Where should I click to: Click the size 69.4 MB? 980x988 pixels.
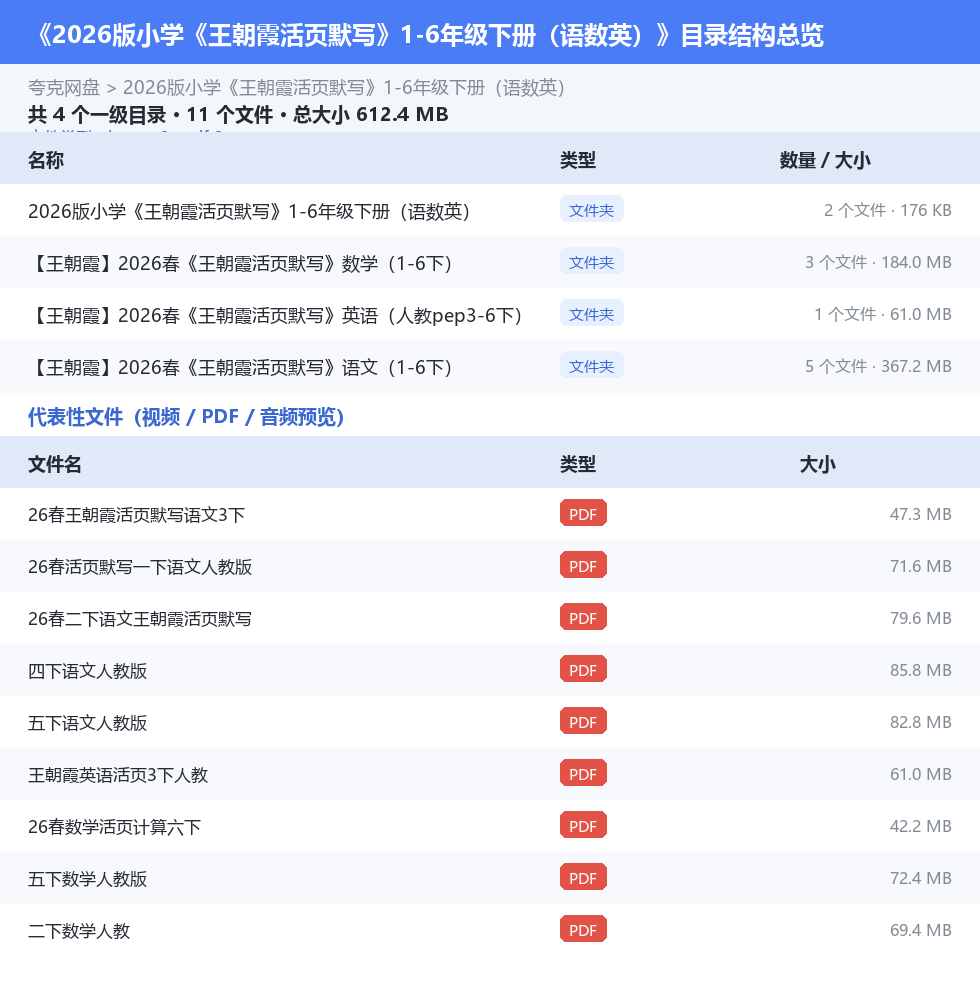(920, 930)
